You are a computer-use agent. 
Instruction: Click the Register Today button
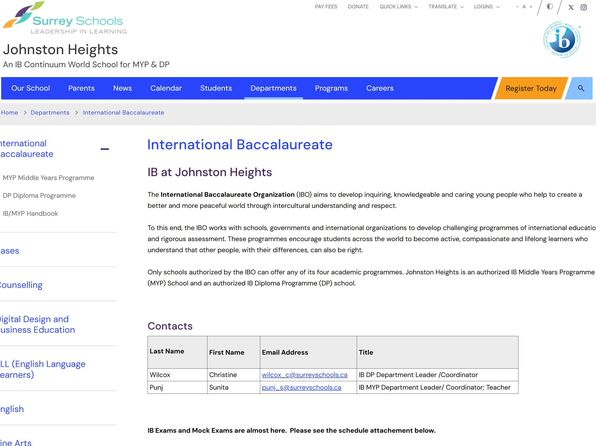coord(531,88)
